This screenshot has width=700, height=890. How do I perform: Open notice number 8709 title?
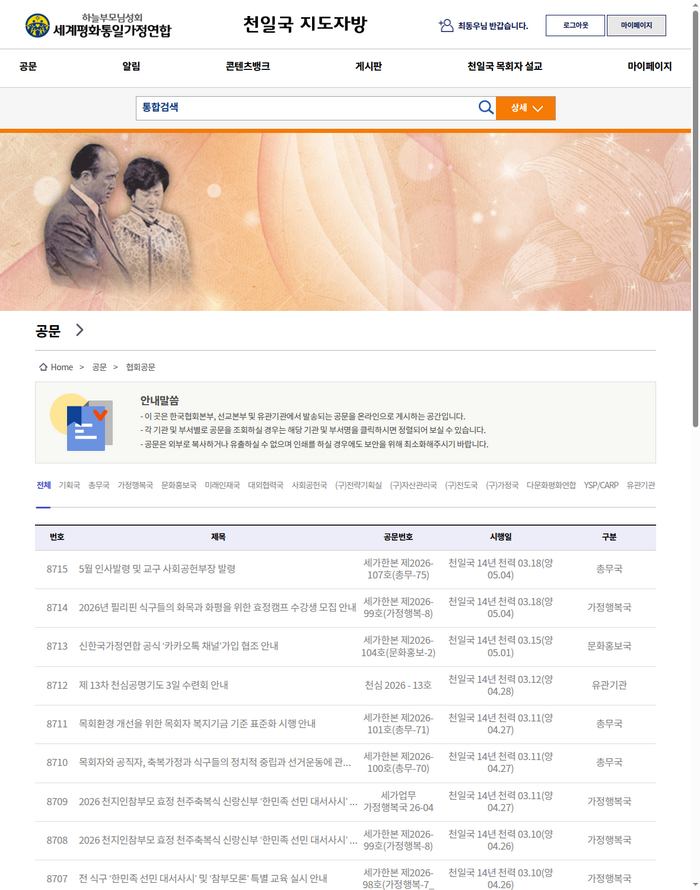coord(218,801)
